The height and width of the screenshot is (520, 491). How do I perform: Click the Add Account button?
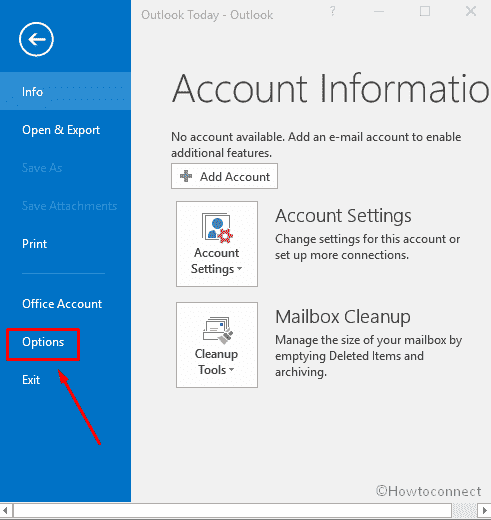point(224,176)
